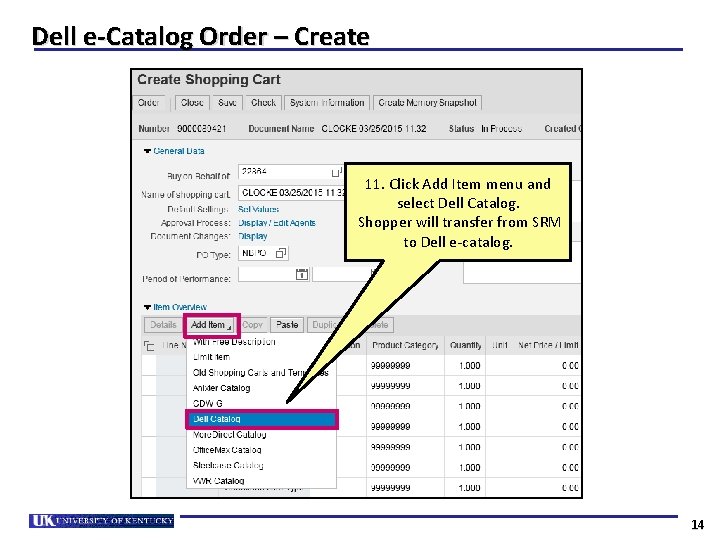Collapse the General Data section
The height and width of the screenshot is (540, 720).
click(x=147, y=151)
